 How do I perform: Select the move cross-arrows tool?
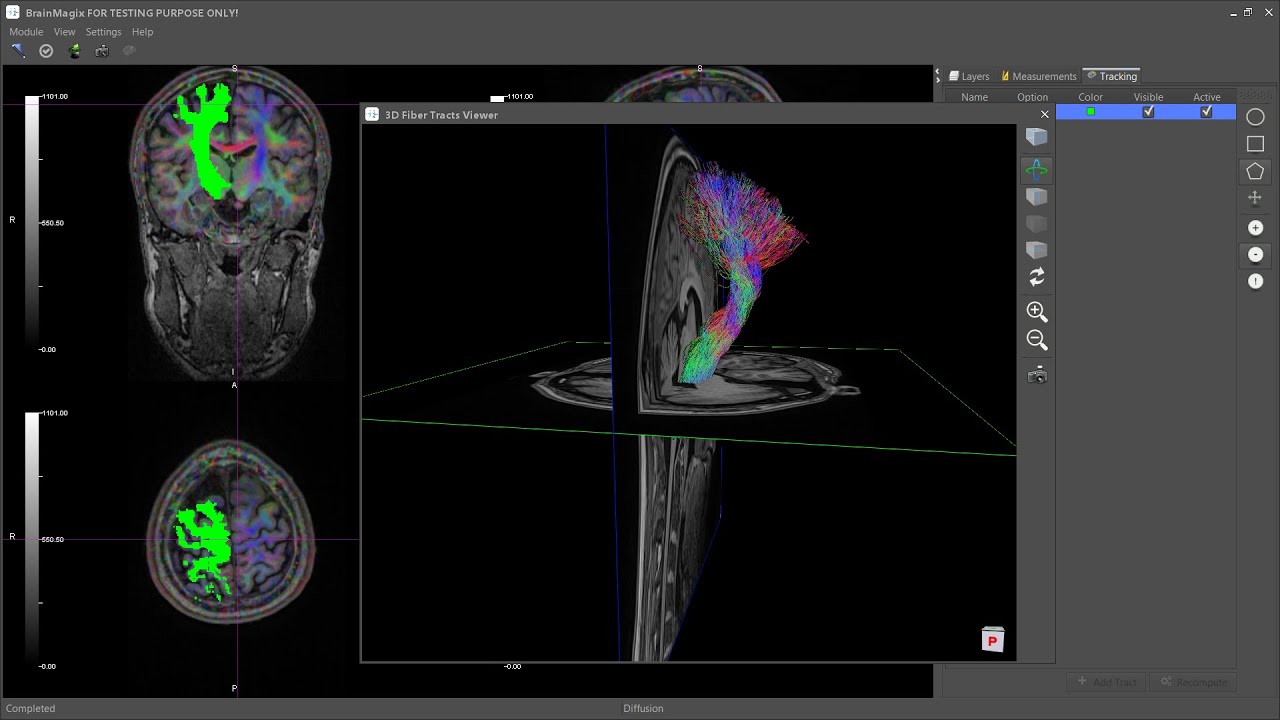point(1255,198)
